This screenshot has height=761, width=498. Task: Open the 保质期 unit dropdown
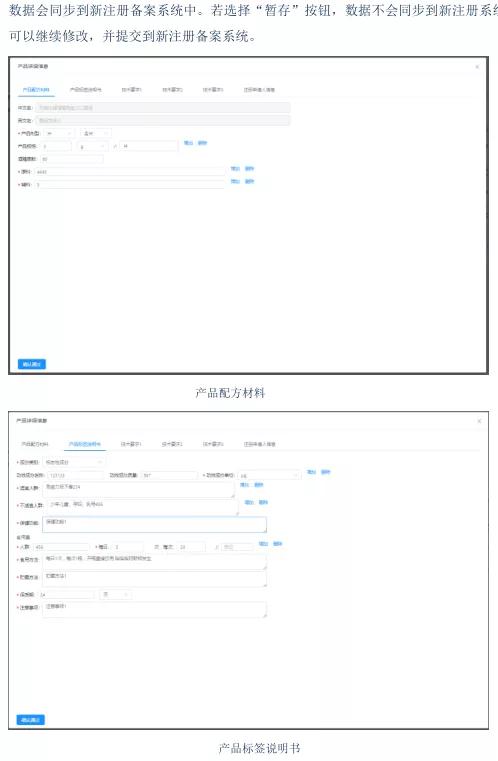pyautogui.click(x=115, y=594)
